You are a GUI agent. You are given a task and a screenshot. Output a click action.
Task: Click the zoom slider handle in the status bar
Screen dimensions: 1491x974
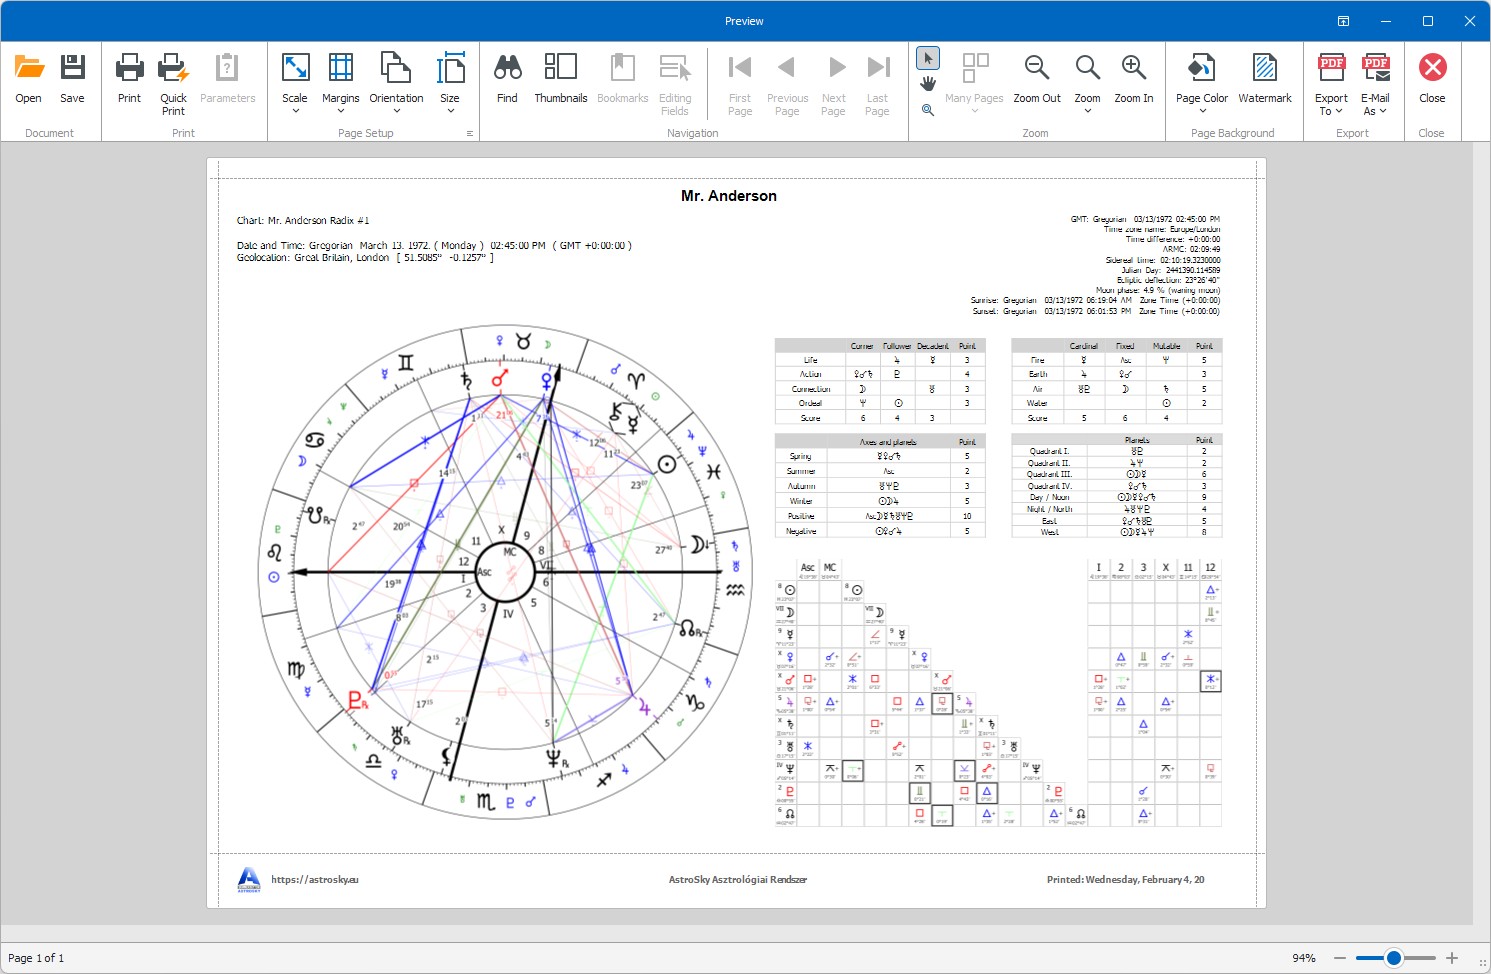coord(1393,958)
